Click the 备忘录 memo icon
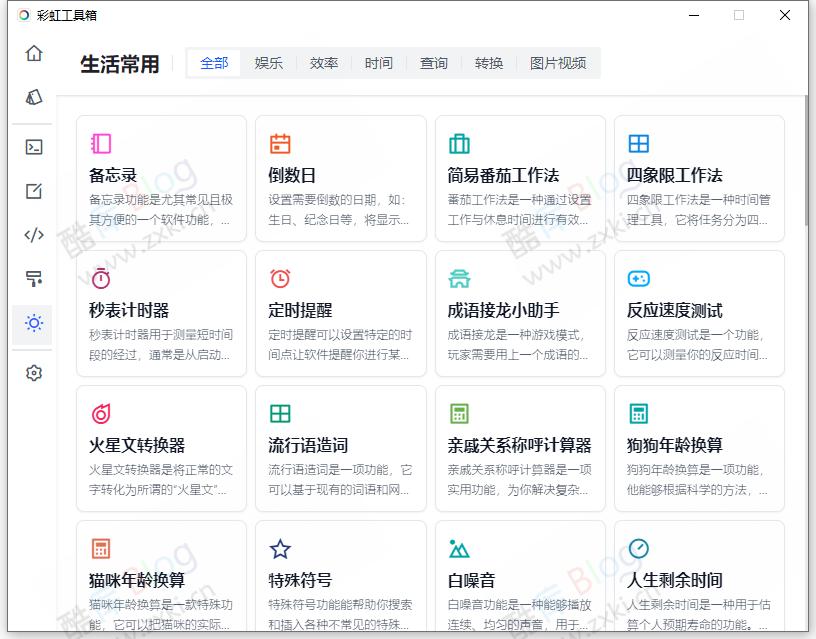 [x=101, y=143]
